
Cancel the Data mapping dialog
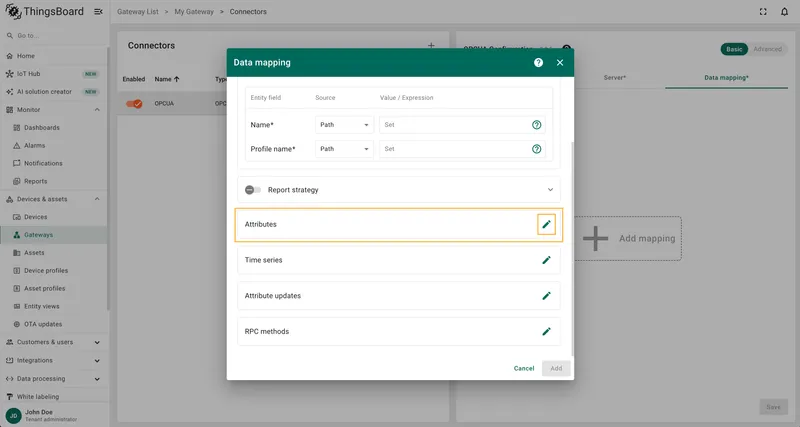pyautogui.click(x=524, y=368)
